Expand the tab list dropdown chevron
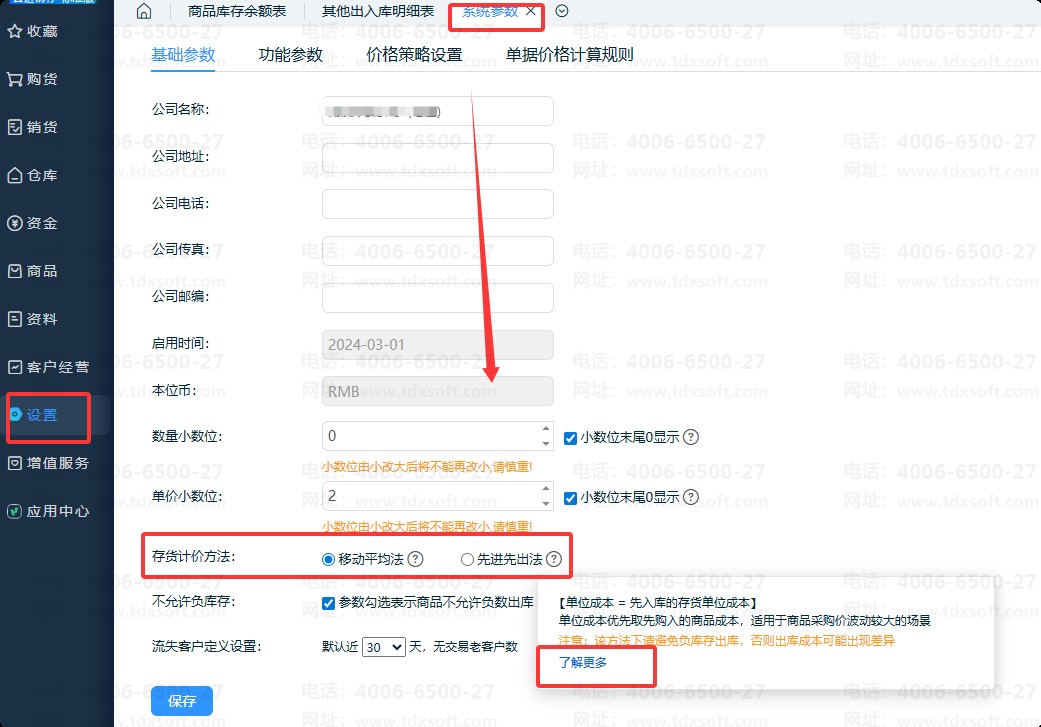The width and height of the screenshot is (1041, 727). pos(562,12)
